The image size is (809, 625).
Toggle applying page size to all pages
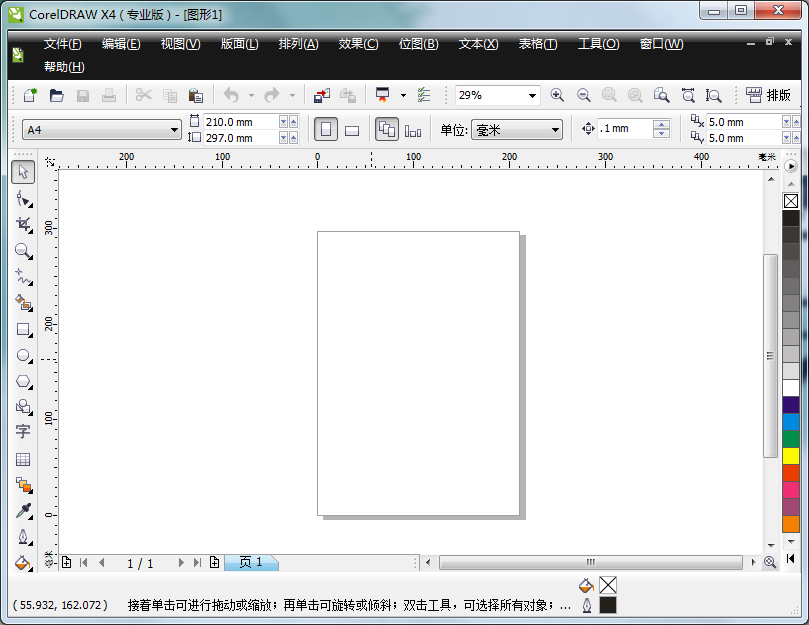point(385,129)
